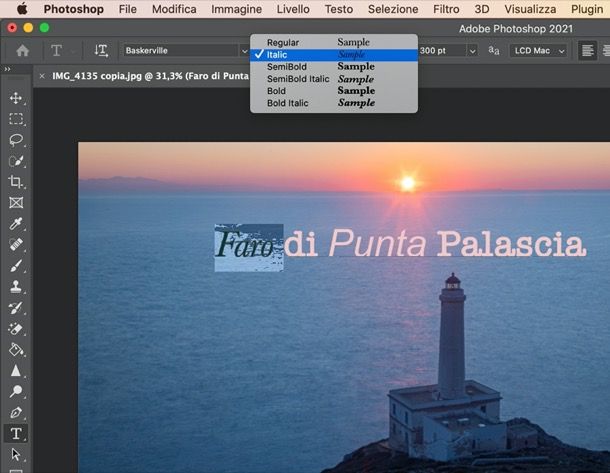Go to Photoshop Home screen icon
The width and height of the screenshot is (610, 473).
pyautogui.click(x=23, y=51)
